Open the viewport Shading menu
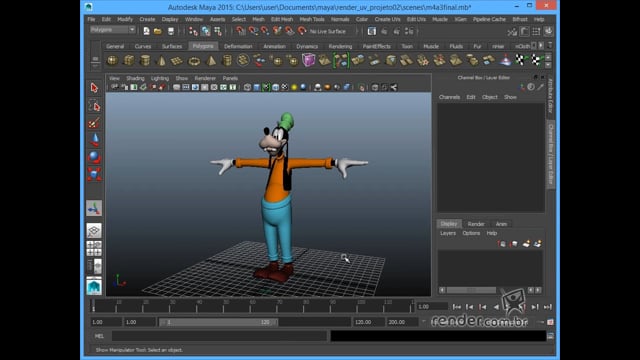The image size is (640, 360). (x=135, y=78)
